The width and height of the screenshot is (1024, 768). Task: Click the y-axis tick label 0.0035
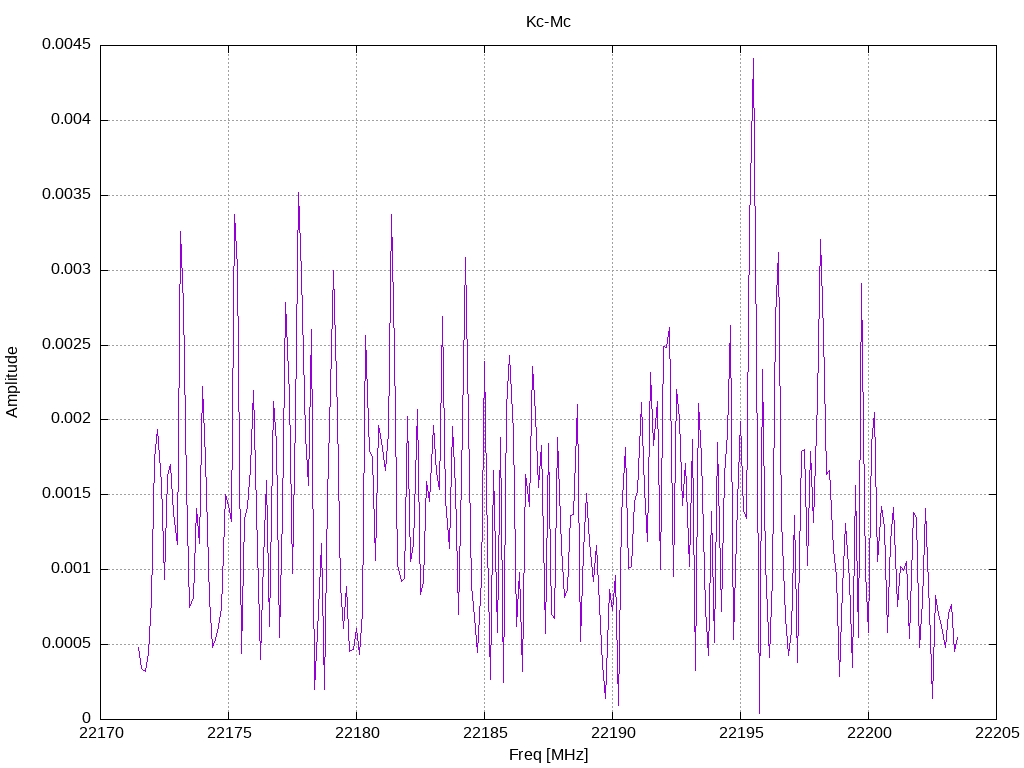coord(67,195)
